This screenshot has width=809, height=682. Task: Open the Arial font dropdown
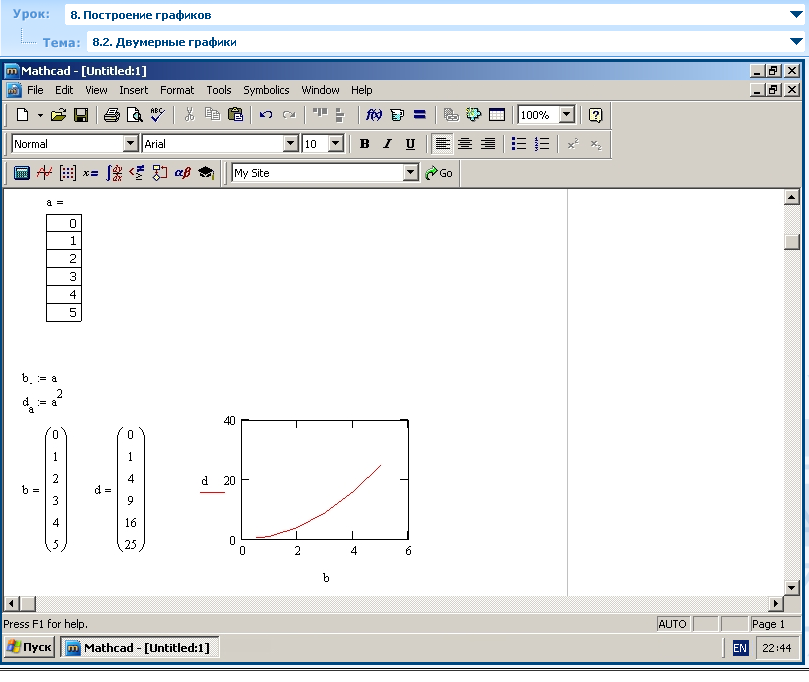291,143
